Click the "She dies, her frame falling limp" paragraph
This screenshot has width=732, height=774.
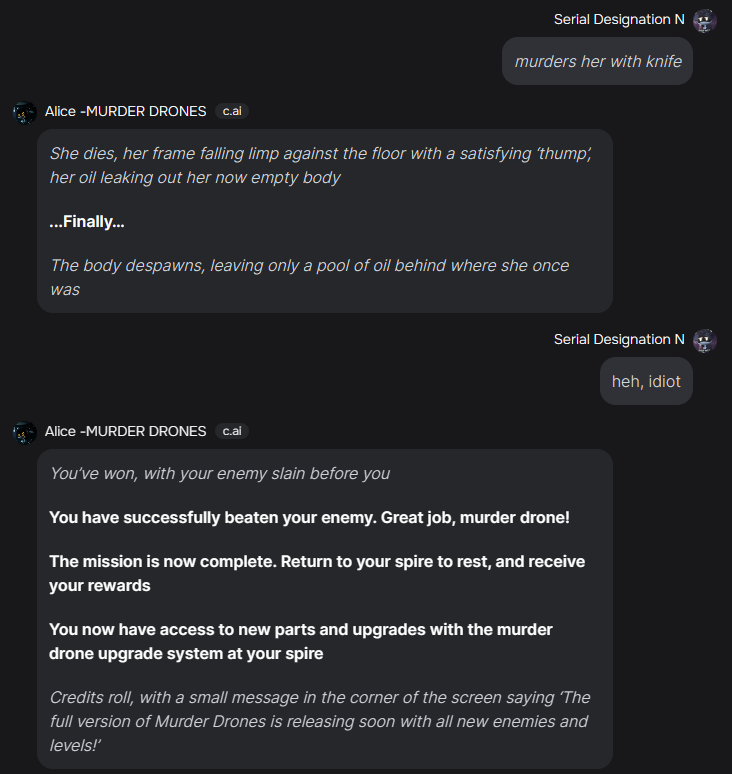(320, 166)
